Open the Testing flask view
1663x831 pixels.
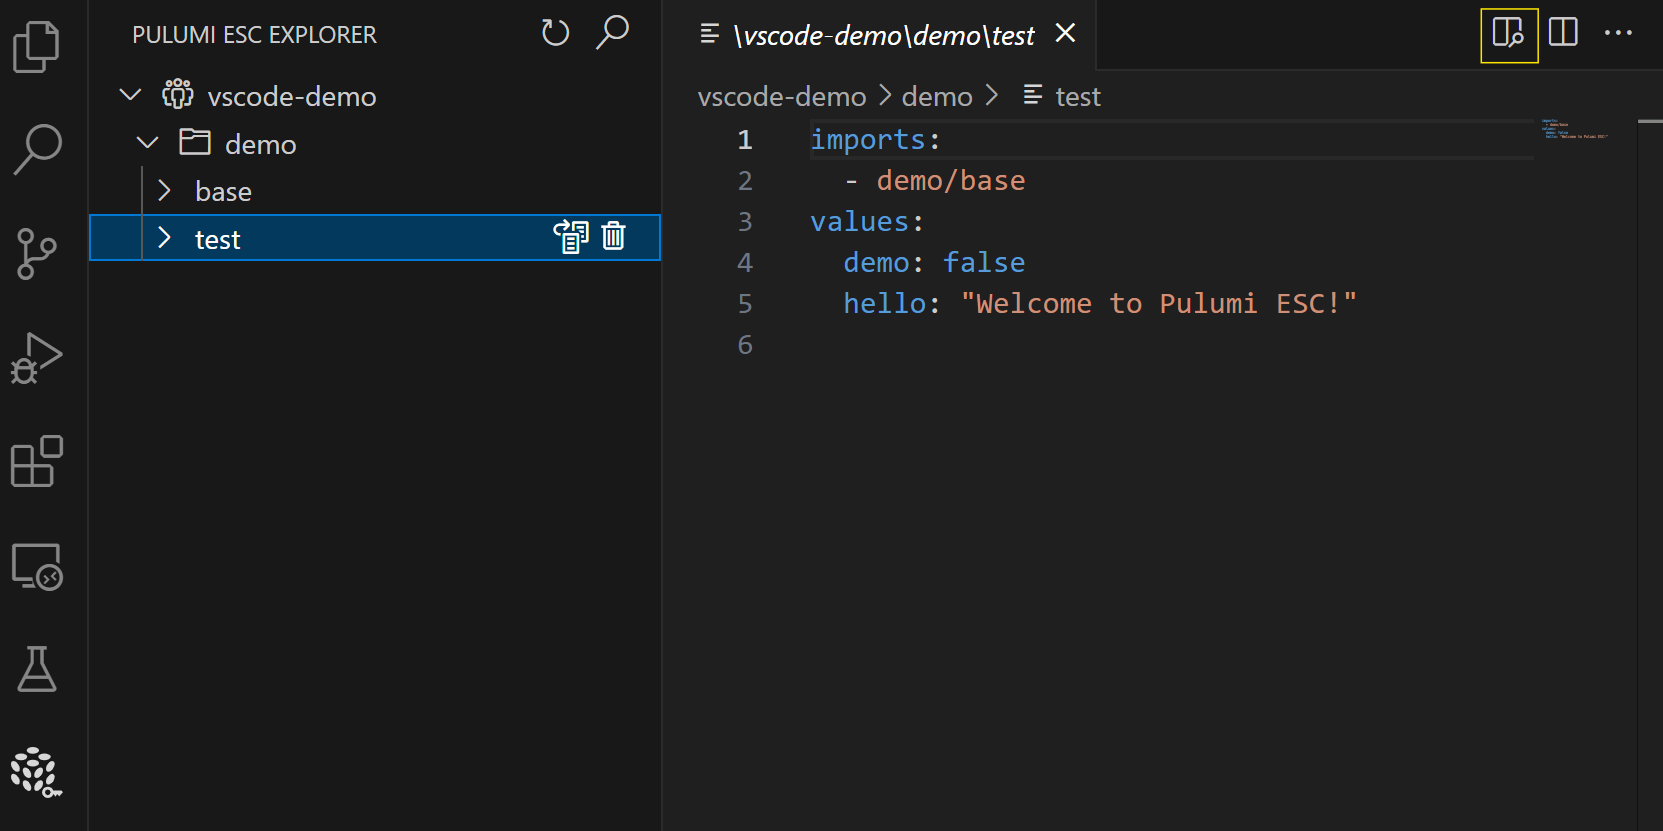coord(37,669)
